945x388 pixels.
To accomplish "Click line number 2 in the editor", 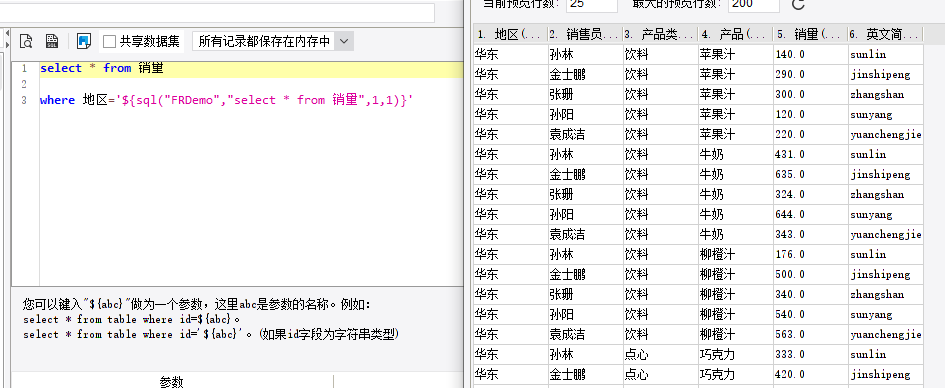I will (24, 84).
